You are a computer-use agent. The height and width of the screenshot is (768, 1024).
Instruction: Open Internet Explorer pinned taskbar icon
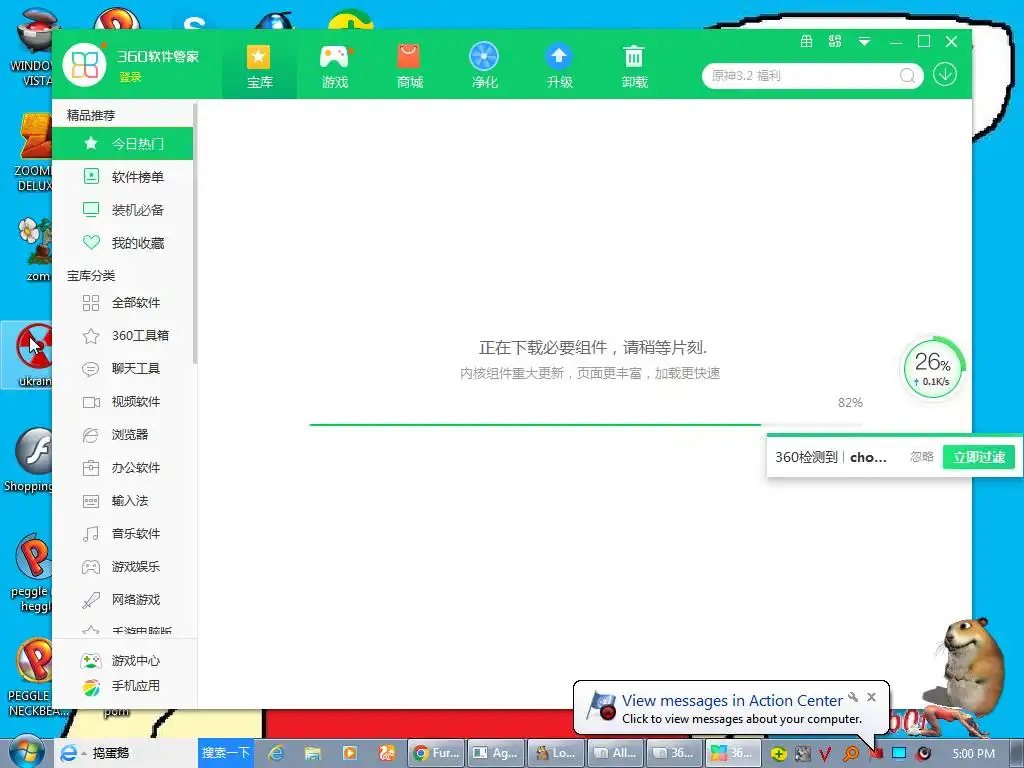click(276, 753)
